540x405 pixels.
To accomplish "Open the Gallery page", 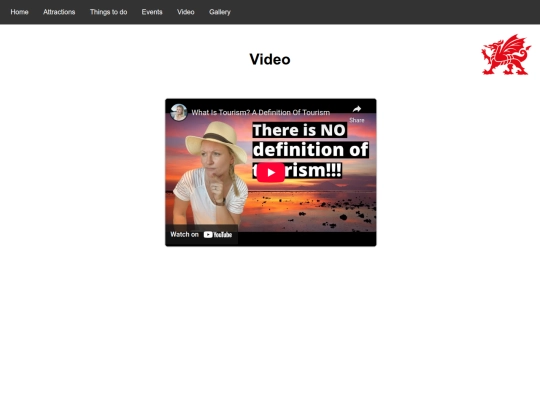I will [x=220, y=12].
